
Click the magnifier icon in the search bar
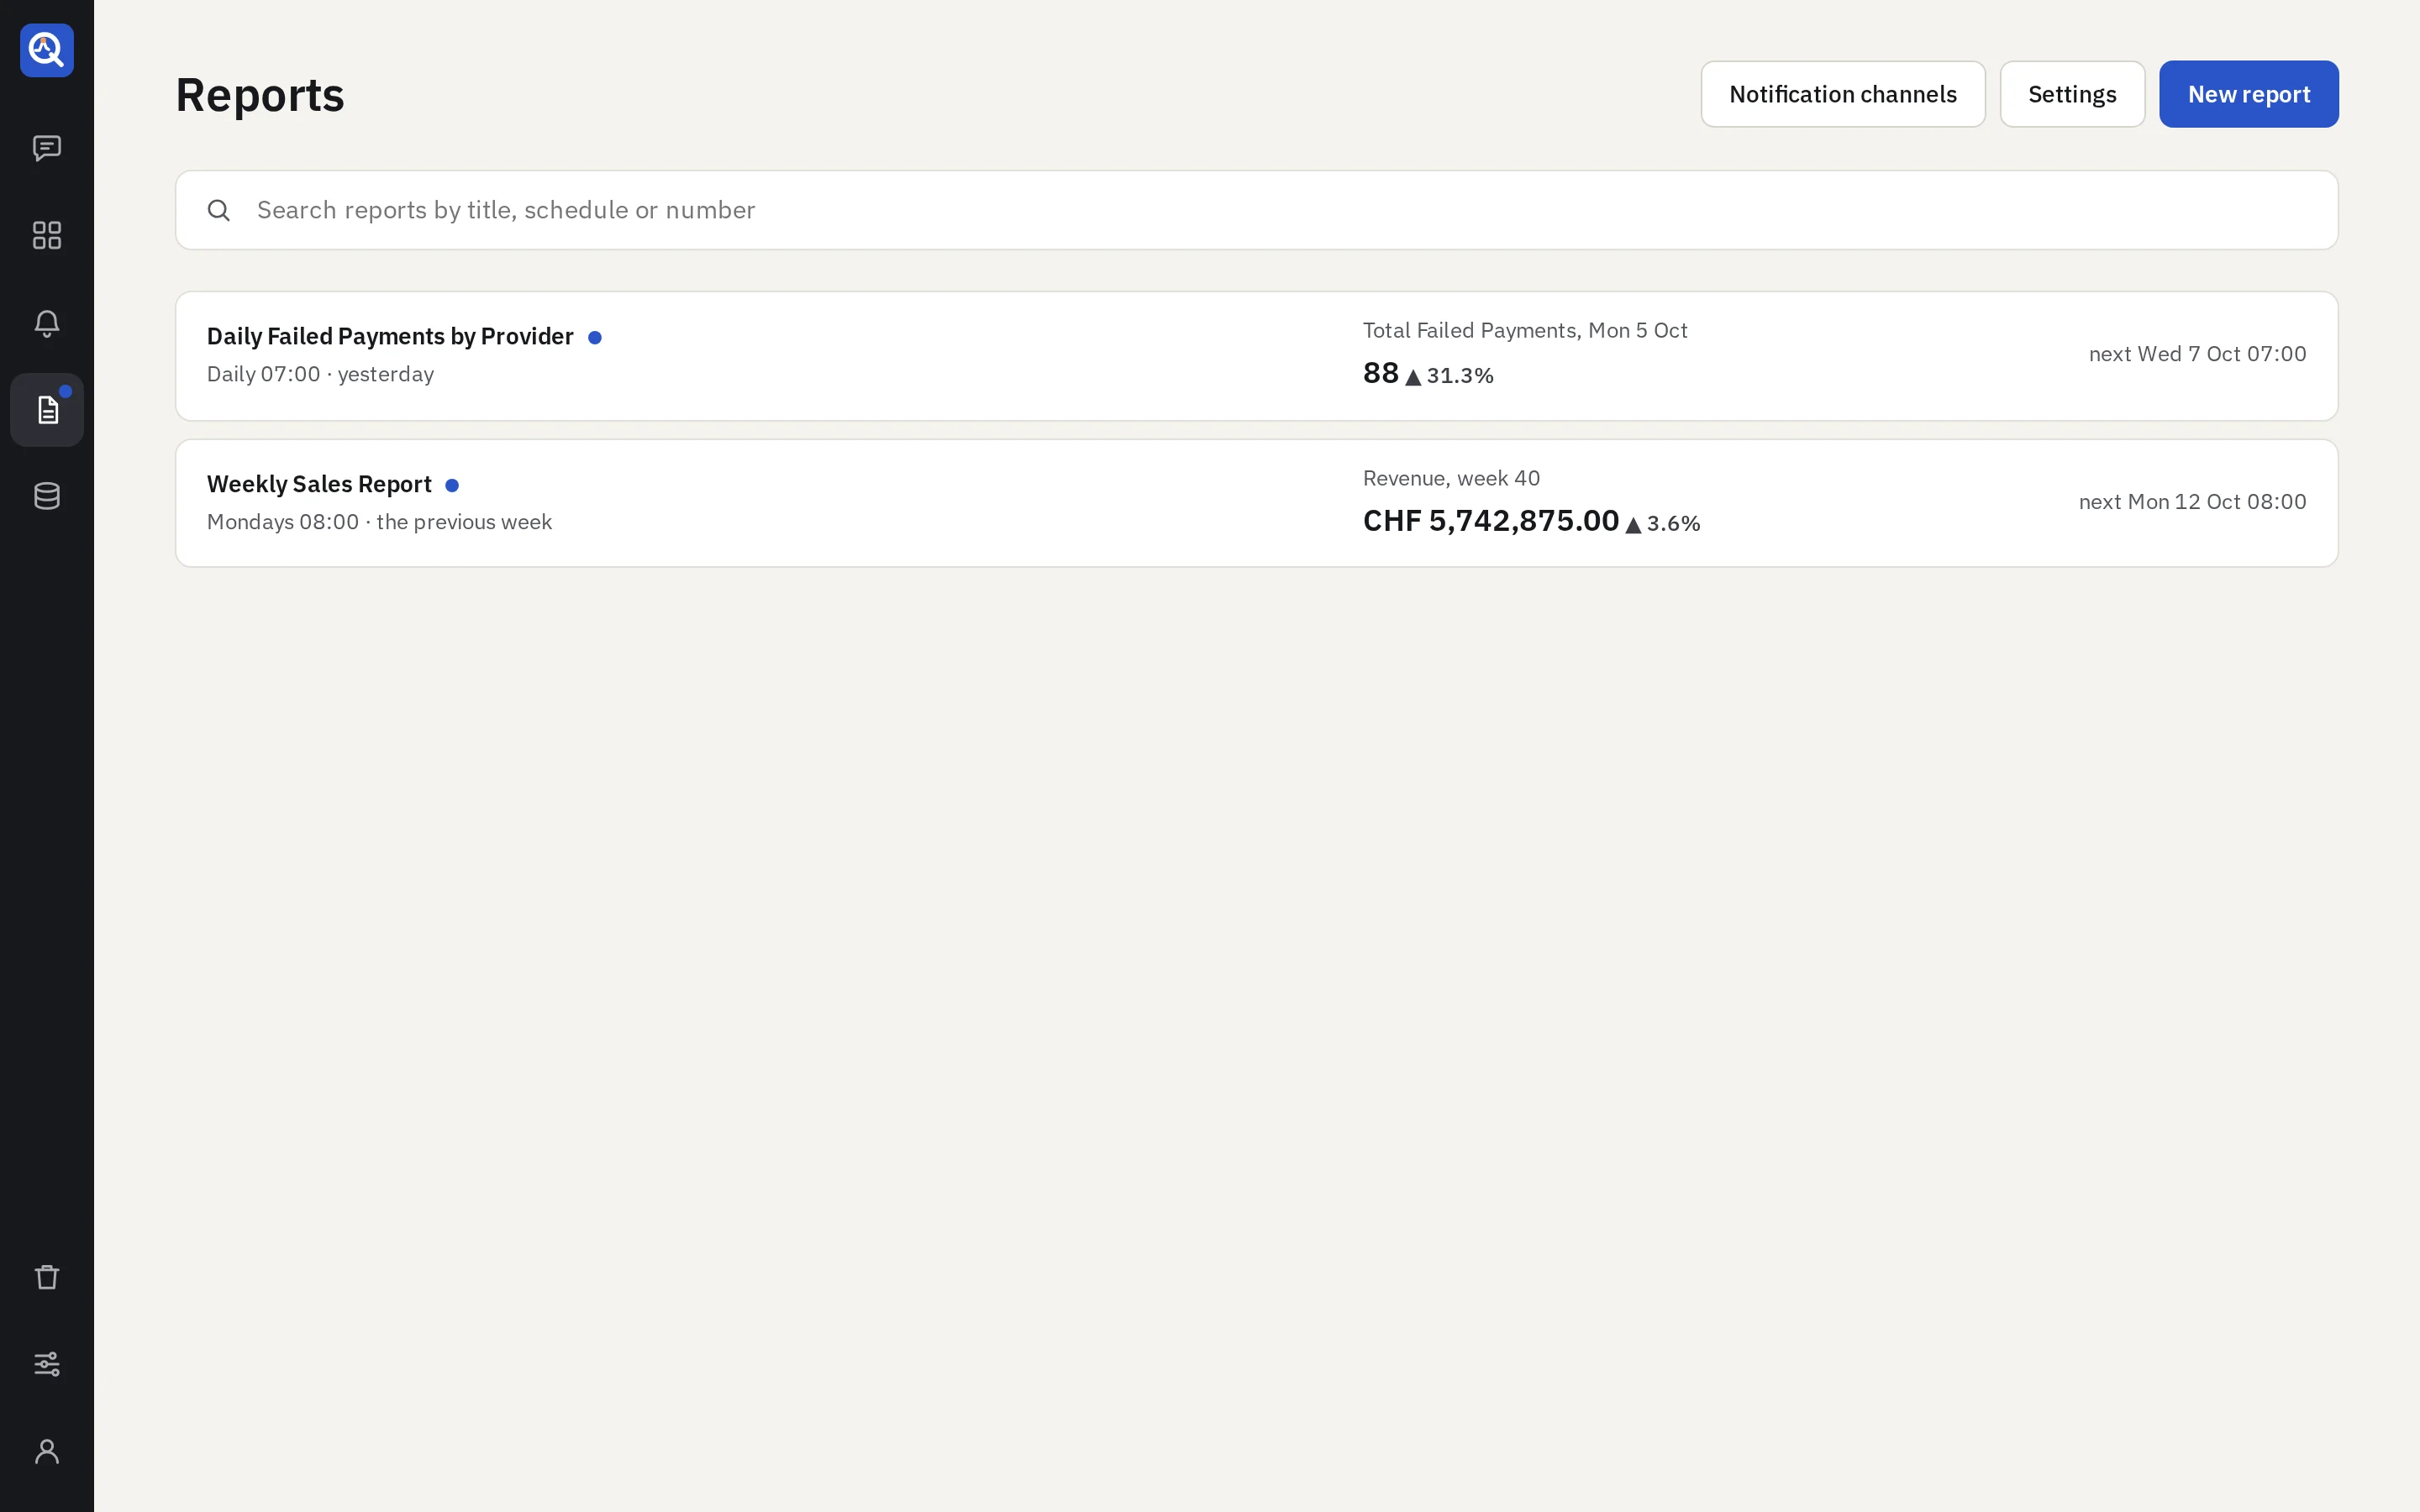point(219,210)
